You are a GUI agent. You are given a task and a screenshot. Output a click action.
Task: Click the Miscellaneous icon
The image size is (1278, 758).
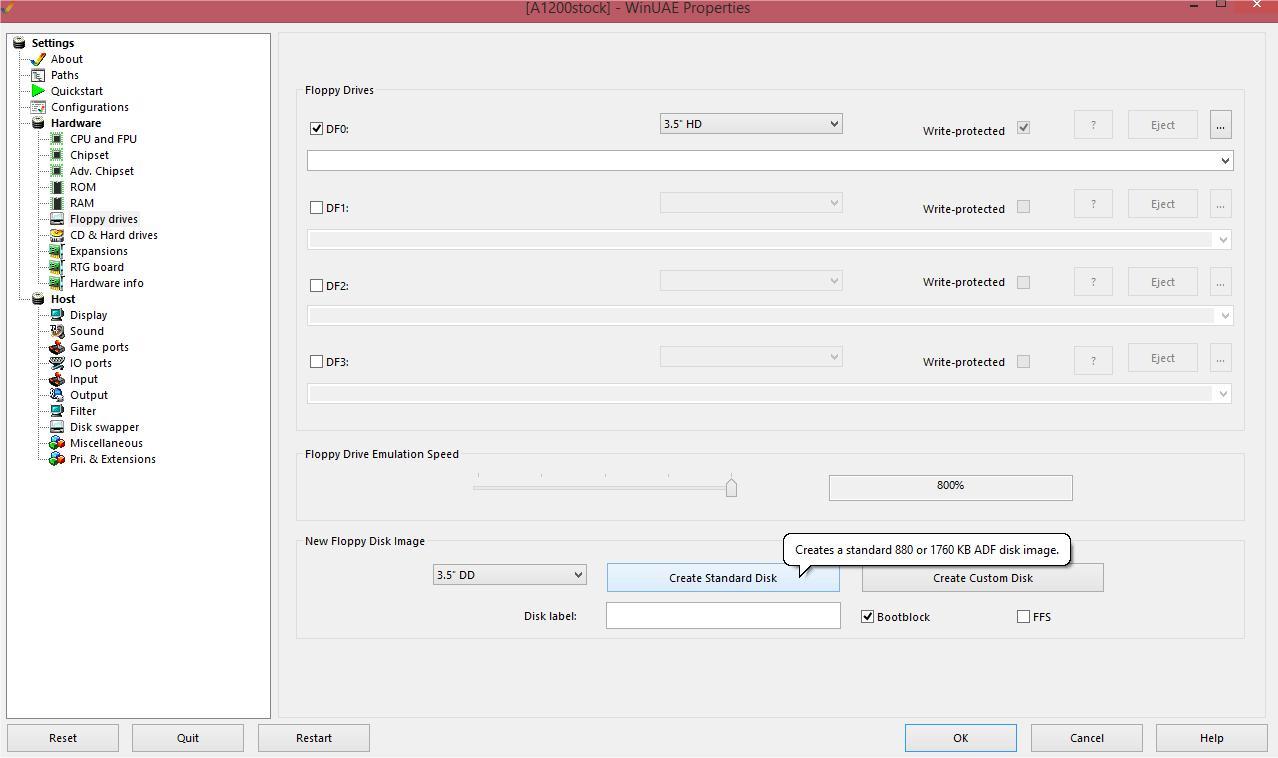click(x=57, y=443)
